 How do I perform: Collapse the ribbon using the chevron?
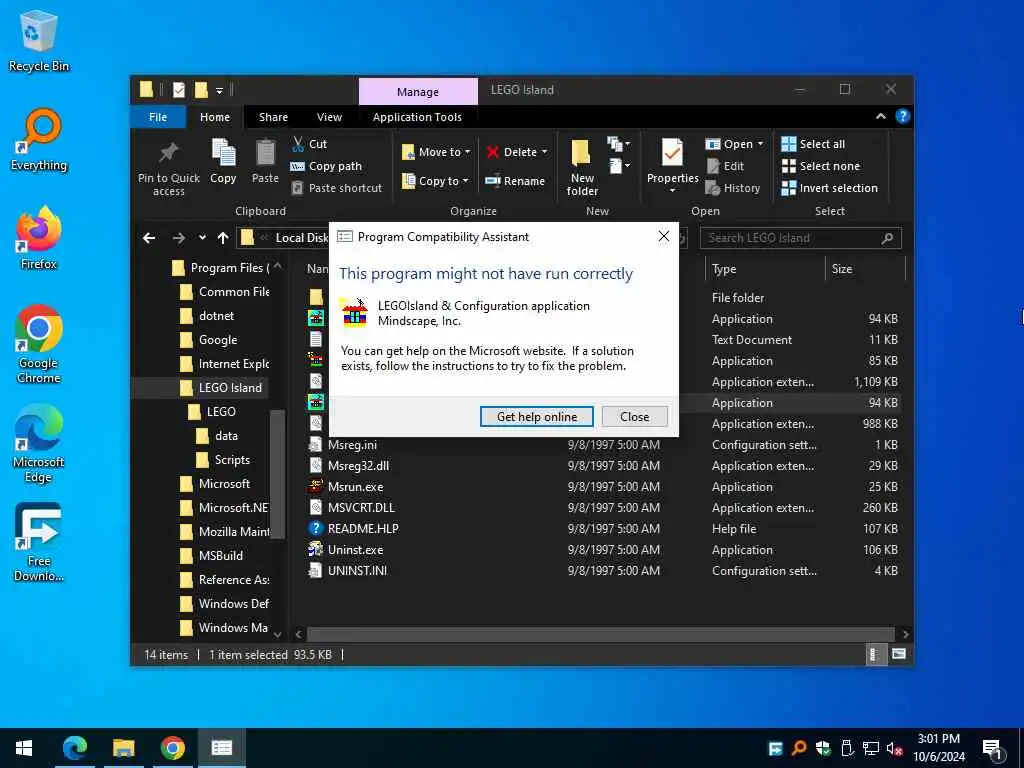pyautogui.click(x=880, y=116)
